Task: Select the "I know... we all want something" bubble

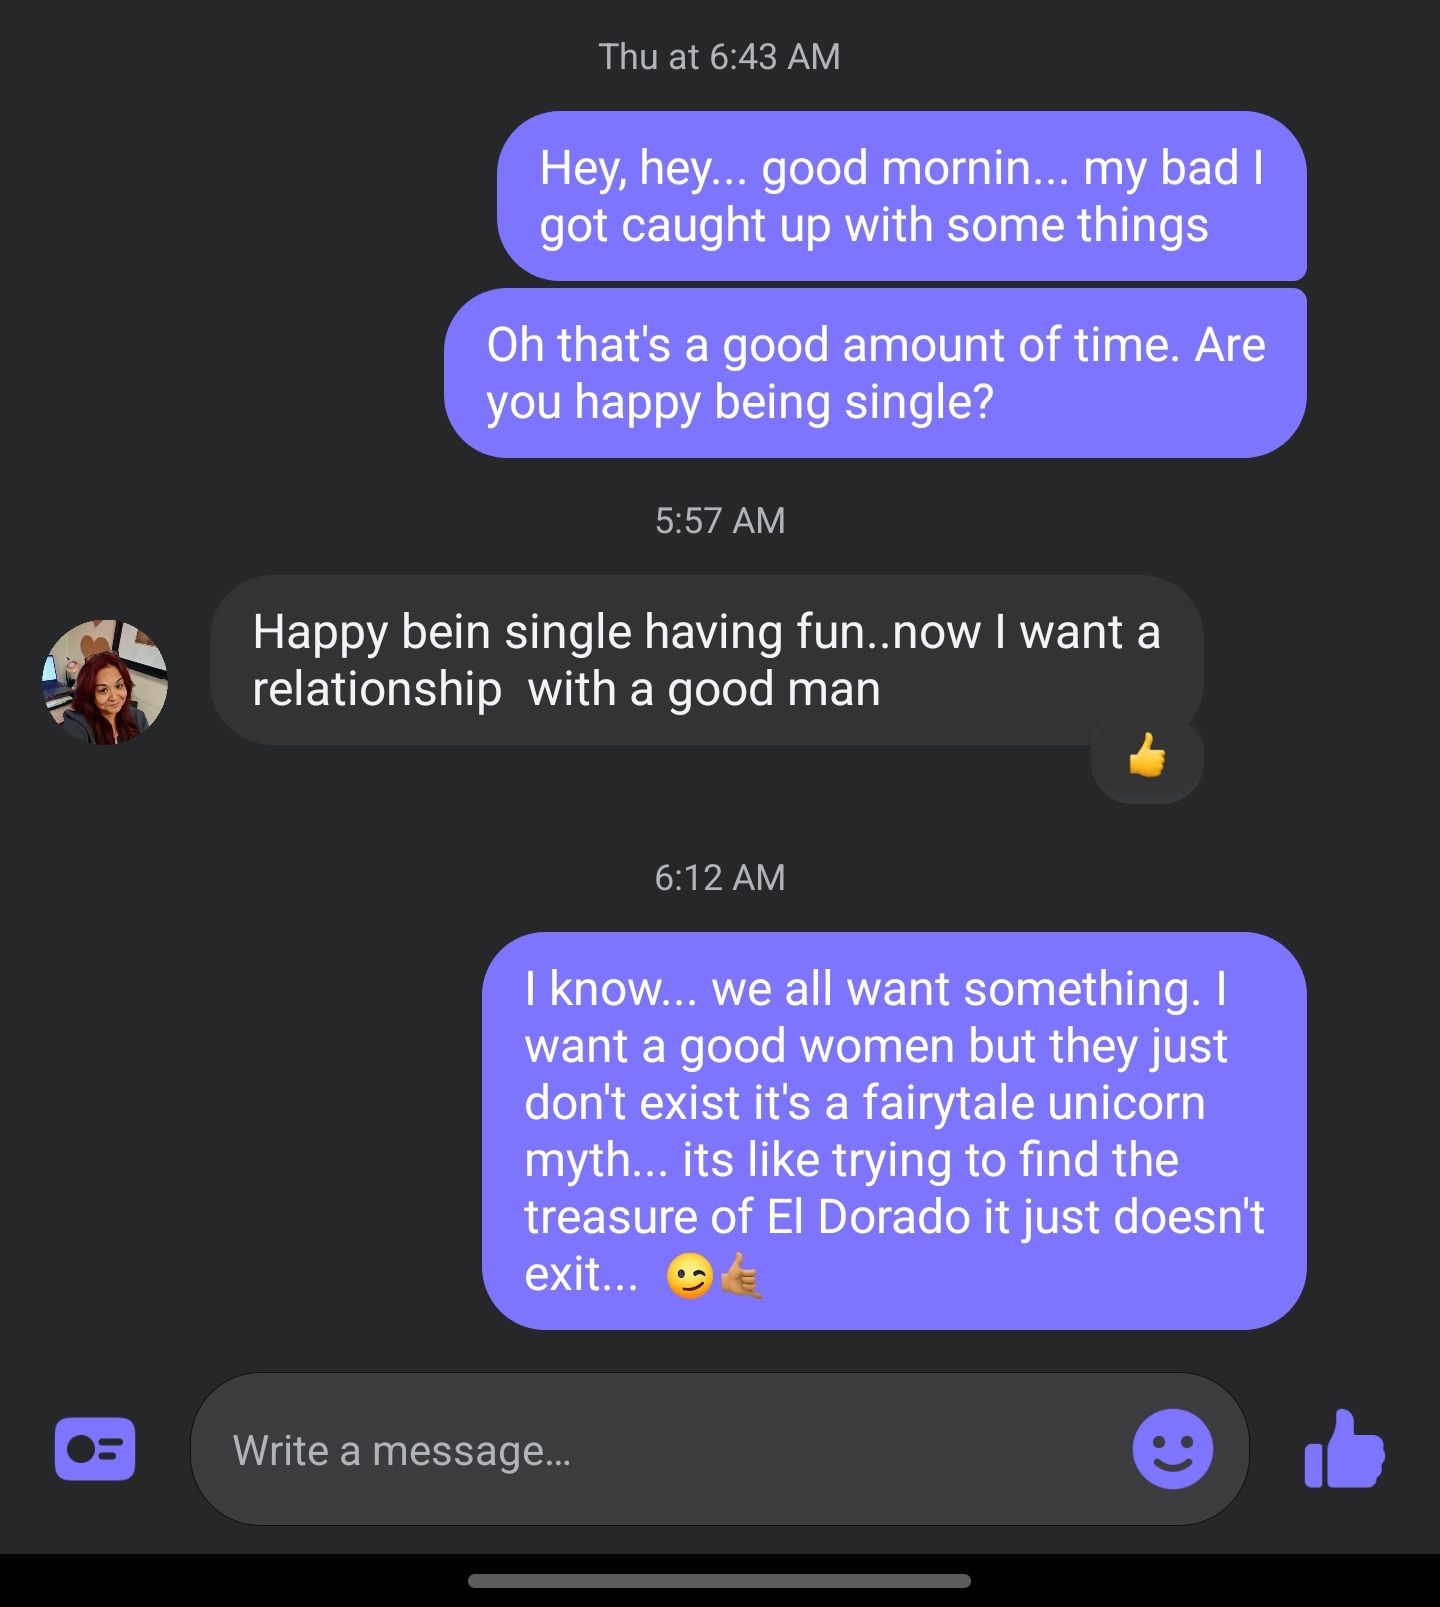Action: [894, 1131]
